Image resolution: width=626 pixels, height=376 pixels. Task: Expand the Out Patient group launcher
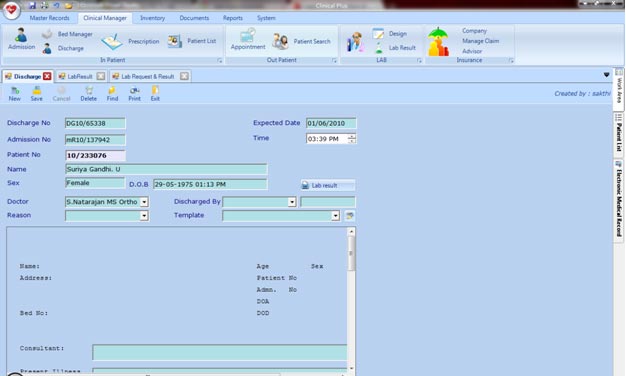coord(334,60)
